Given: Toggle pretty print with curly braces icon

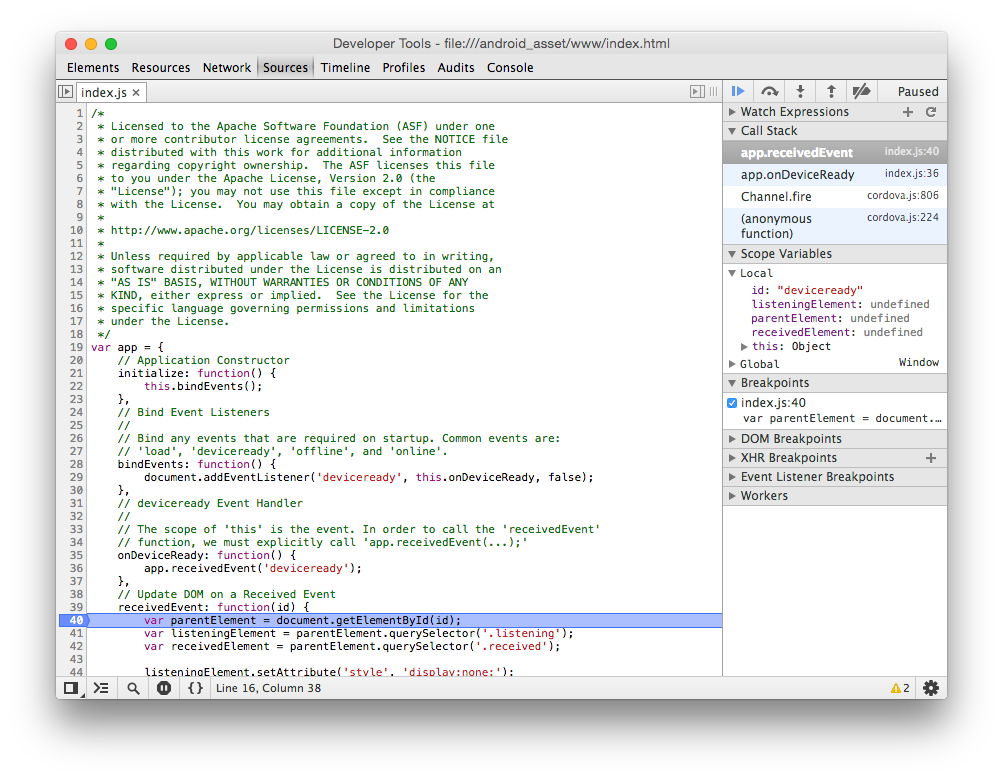Looking at the screenshot, I should click(x=196, y=688).
